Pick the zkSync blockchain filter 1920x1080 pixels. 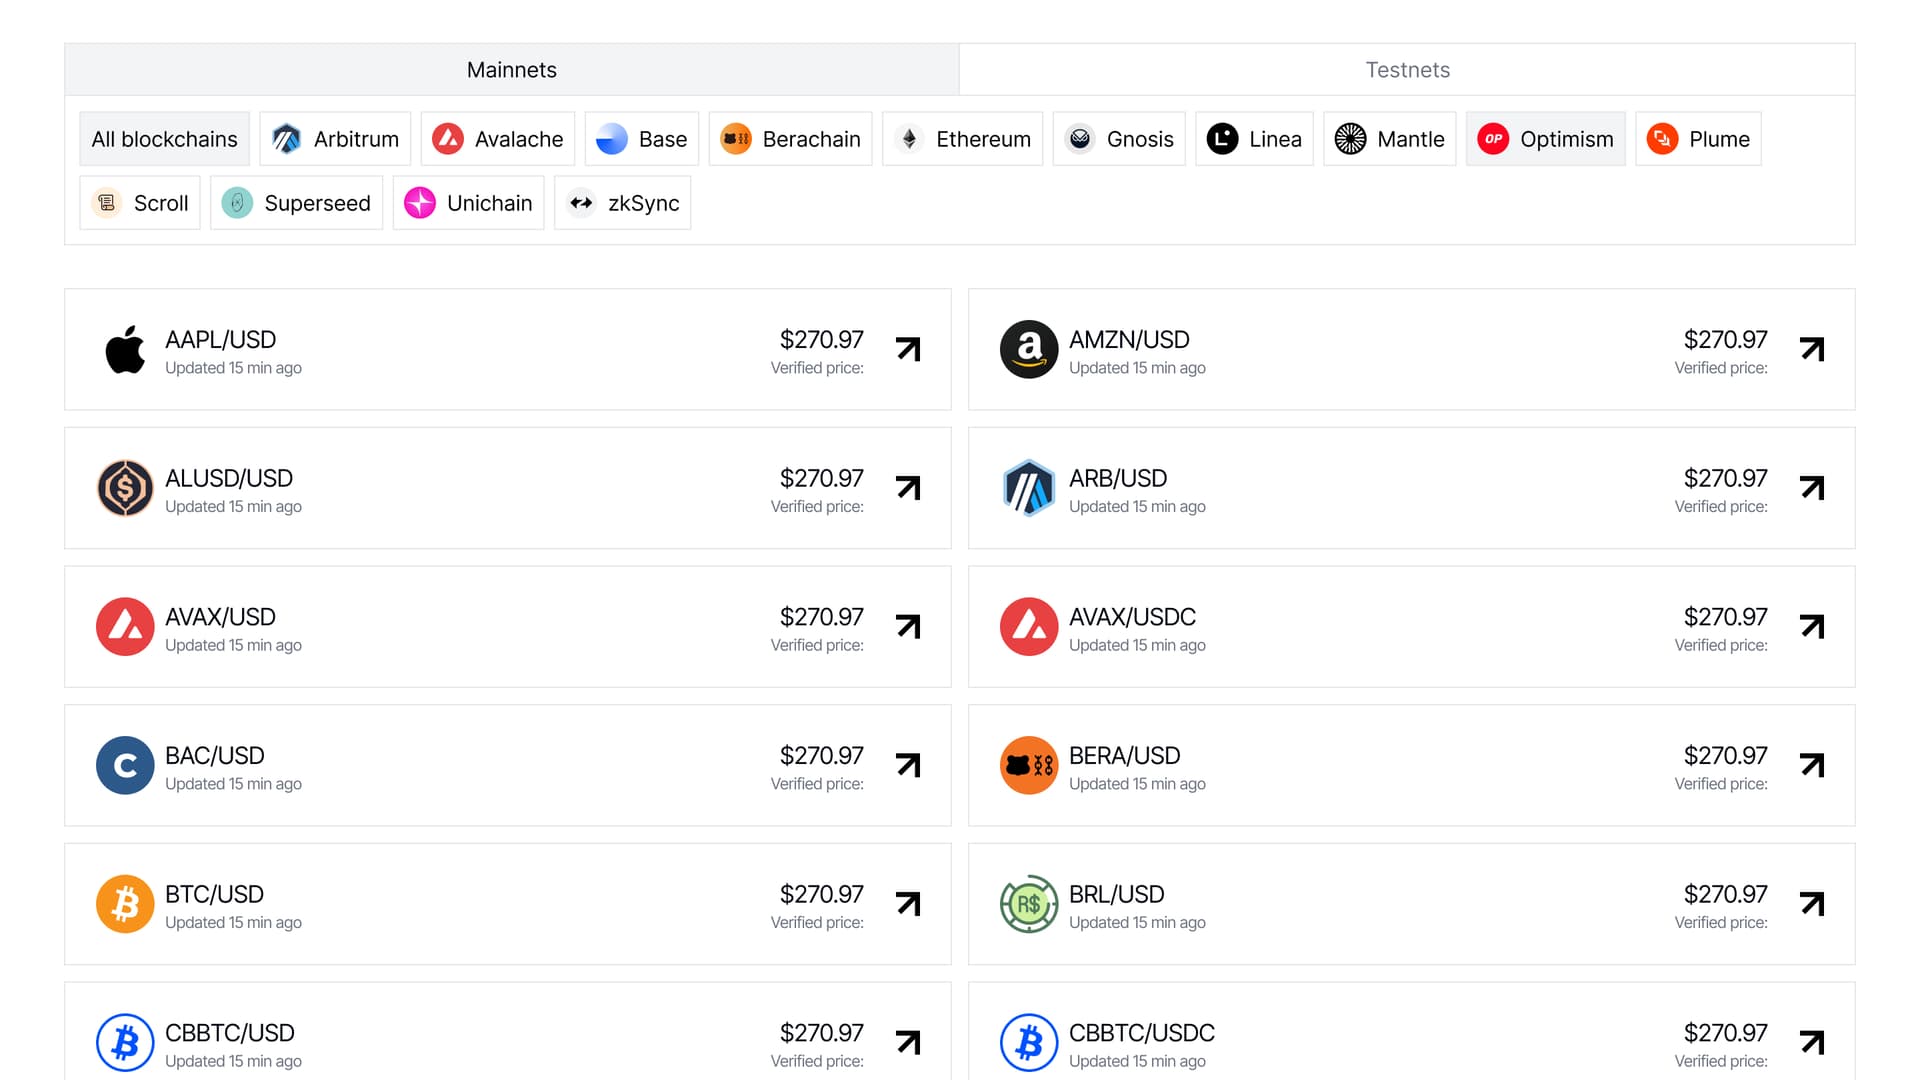point(623,203)
